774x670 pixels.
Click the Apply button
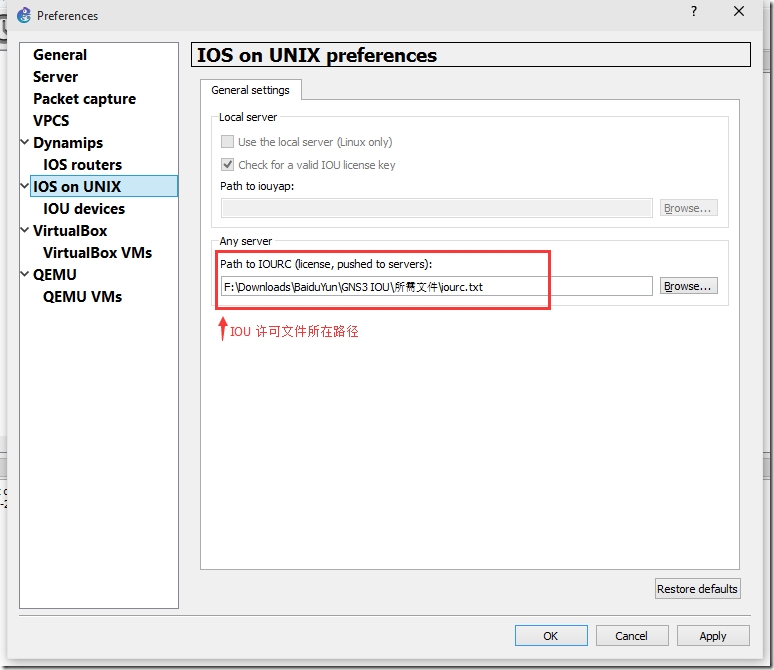(712, 635)
